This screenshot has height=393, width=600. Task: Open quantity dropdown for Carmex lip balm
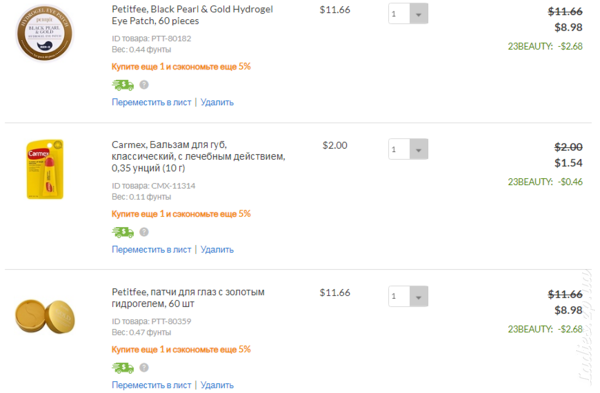click(408, 149)
